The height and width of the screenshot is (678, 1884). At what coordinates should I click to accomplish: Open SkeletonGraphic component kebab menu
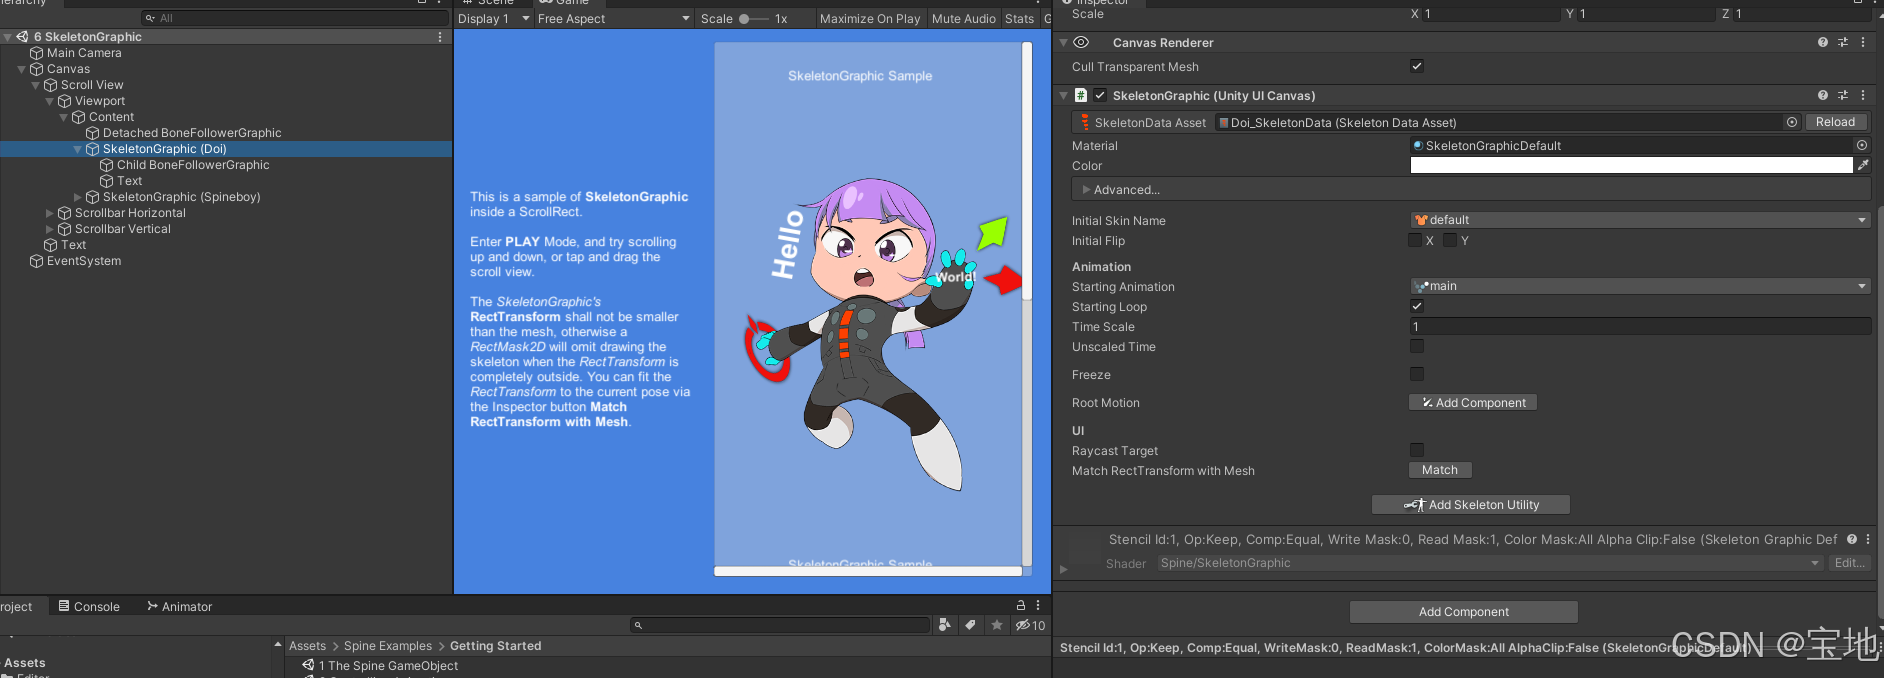[x=1863, y=96]
